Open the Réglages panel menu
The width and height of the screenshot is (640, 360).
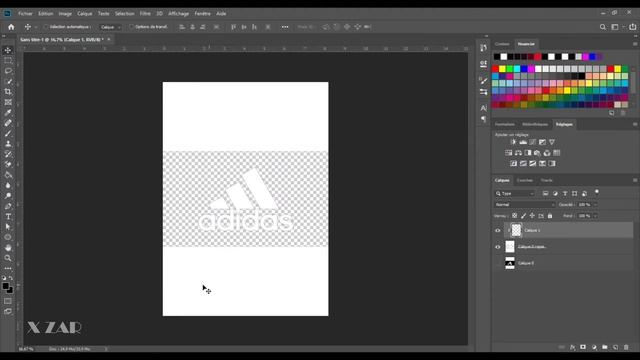click(x=635, y=124)
